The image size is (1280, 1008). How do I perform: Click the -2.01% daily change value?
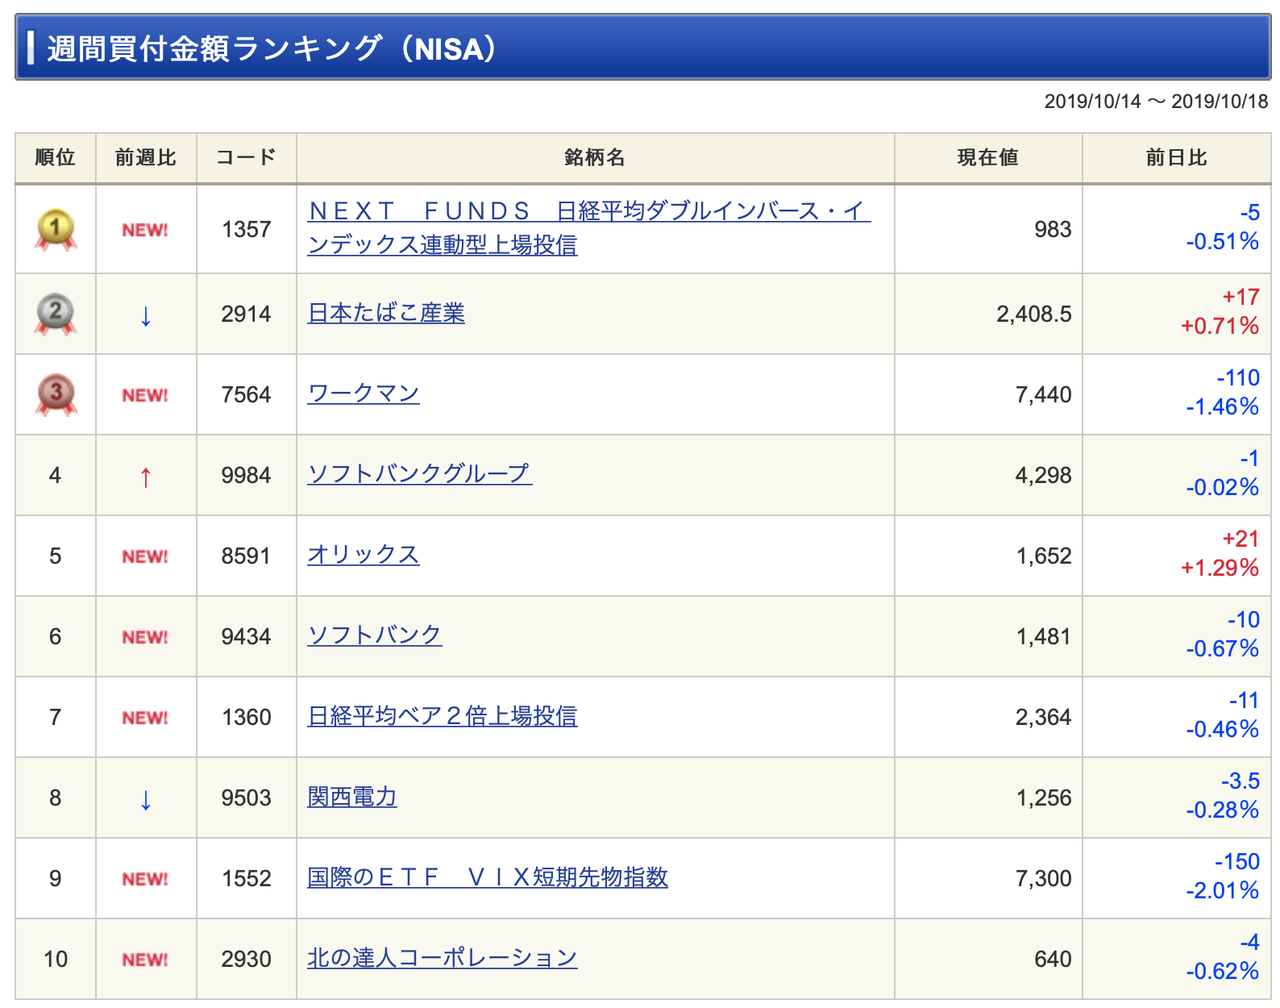click(x=1222, y=891)
